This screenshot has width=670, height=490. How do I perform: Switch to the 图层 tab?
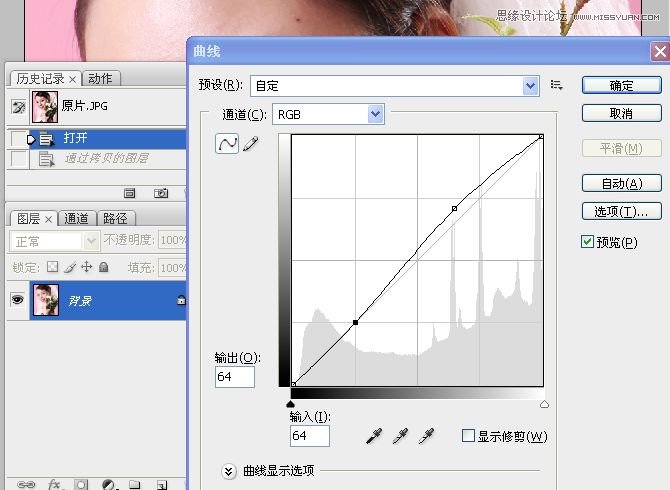pyautogui.click(x=28, y=219)
